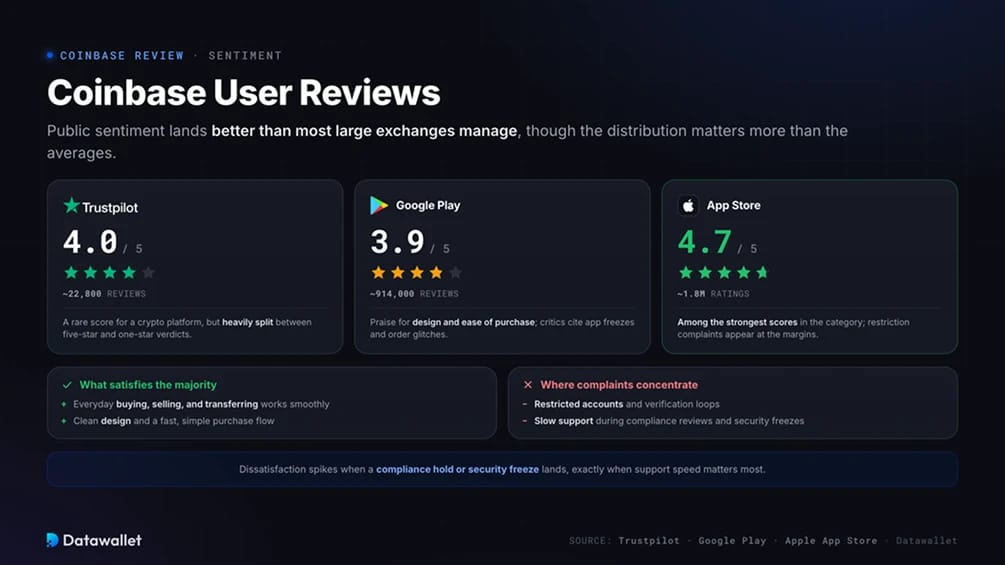Click the Google Play orange star rating row
Image resolution: width=1005 pixels, height=565 pixels.
coord(417,272)
